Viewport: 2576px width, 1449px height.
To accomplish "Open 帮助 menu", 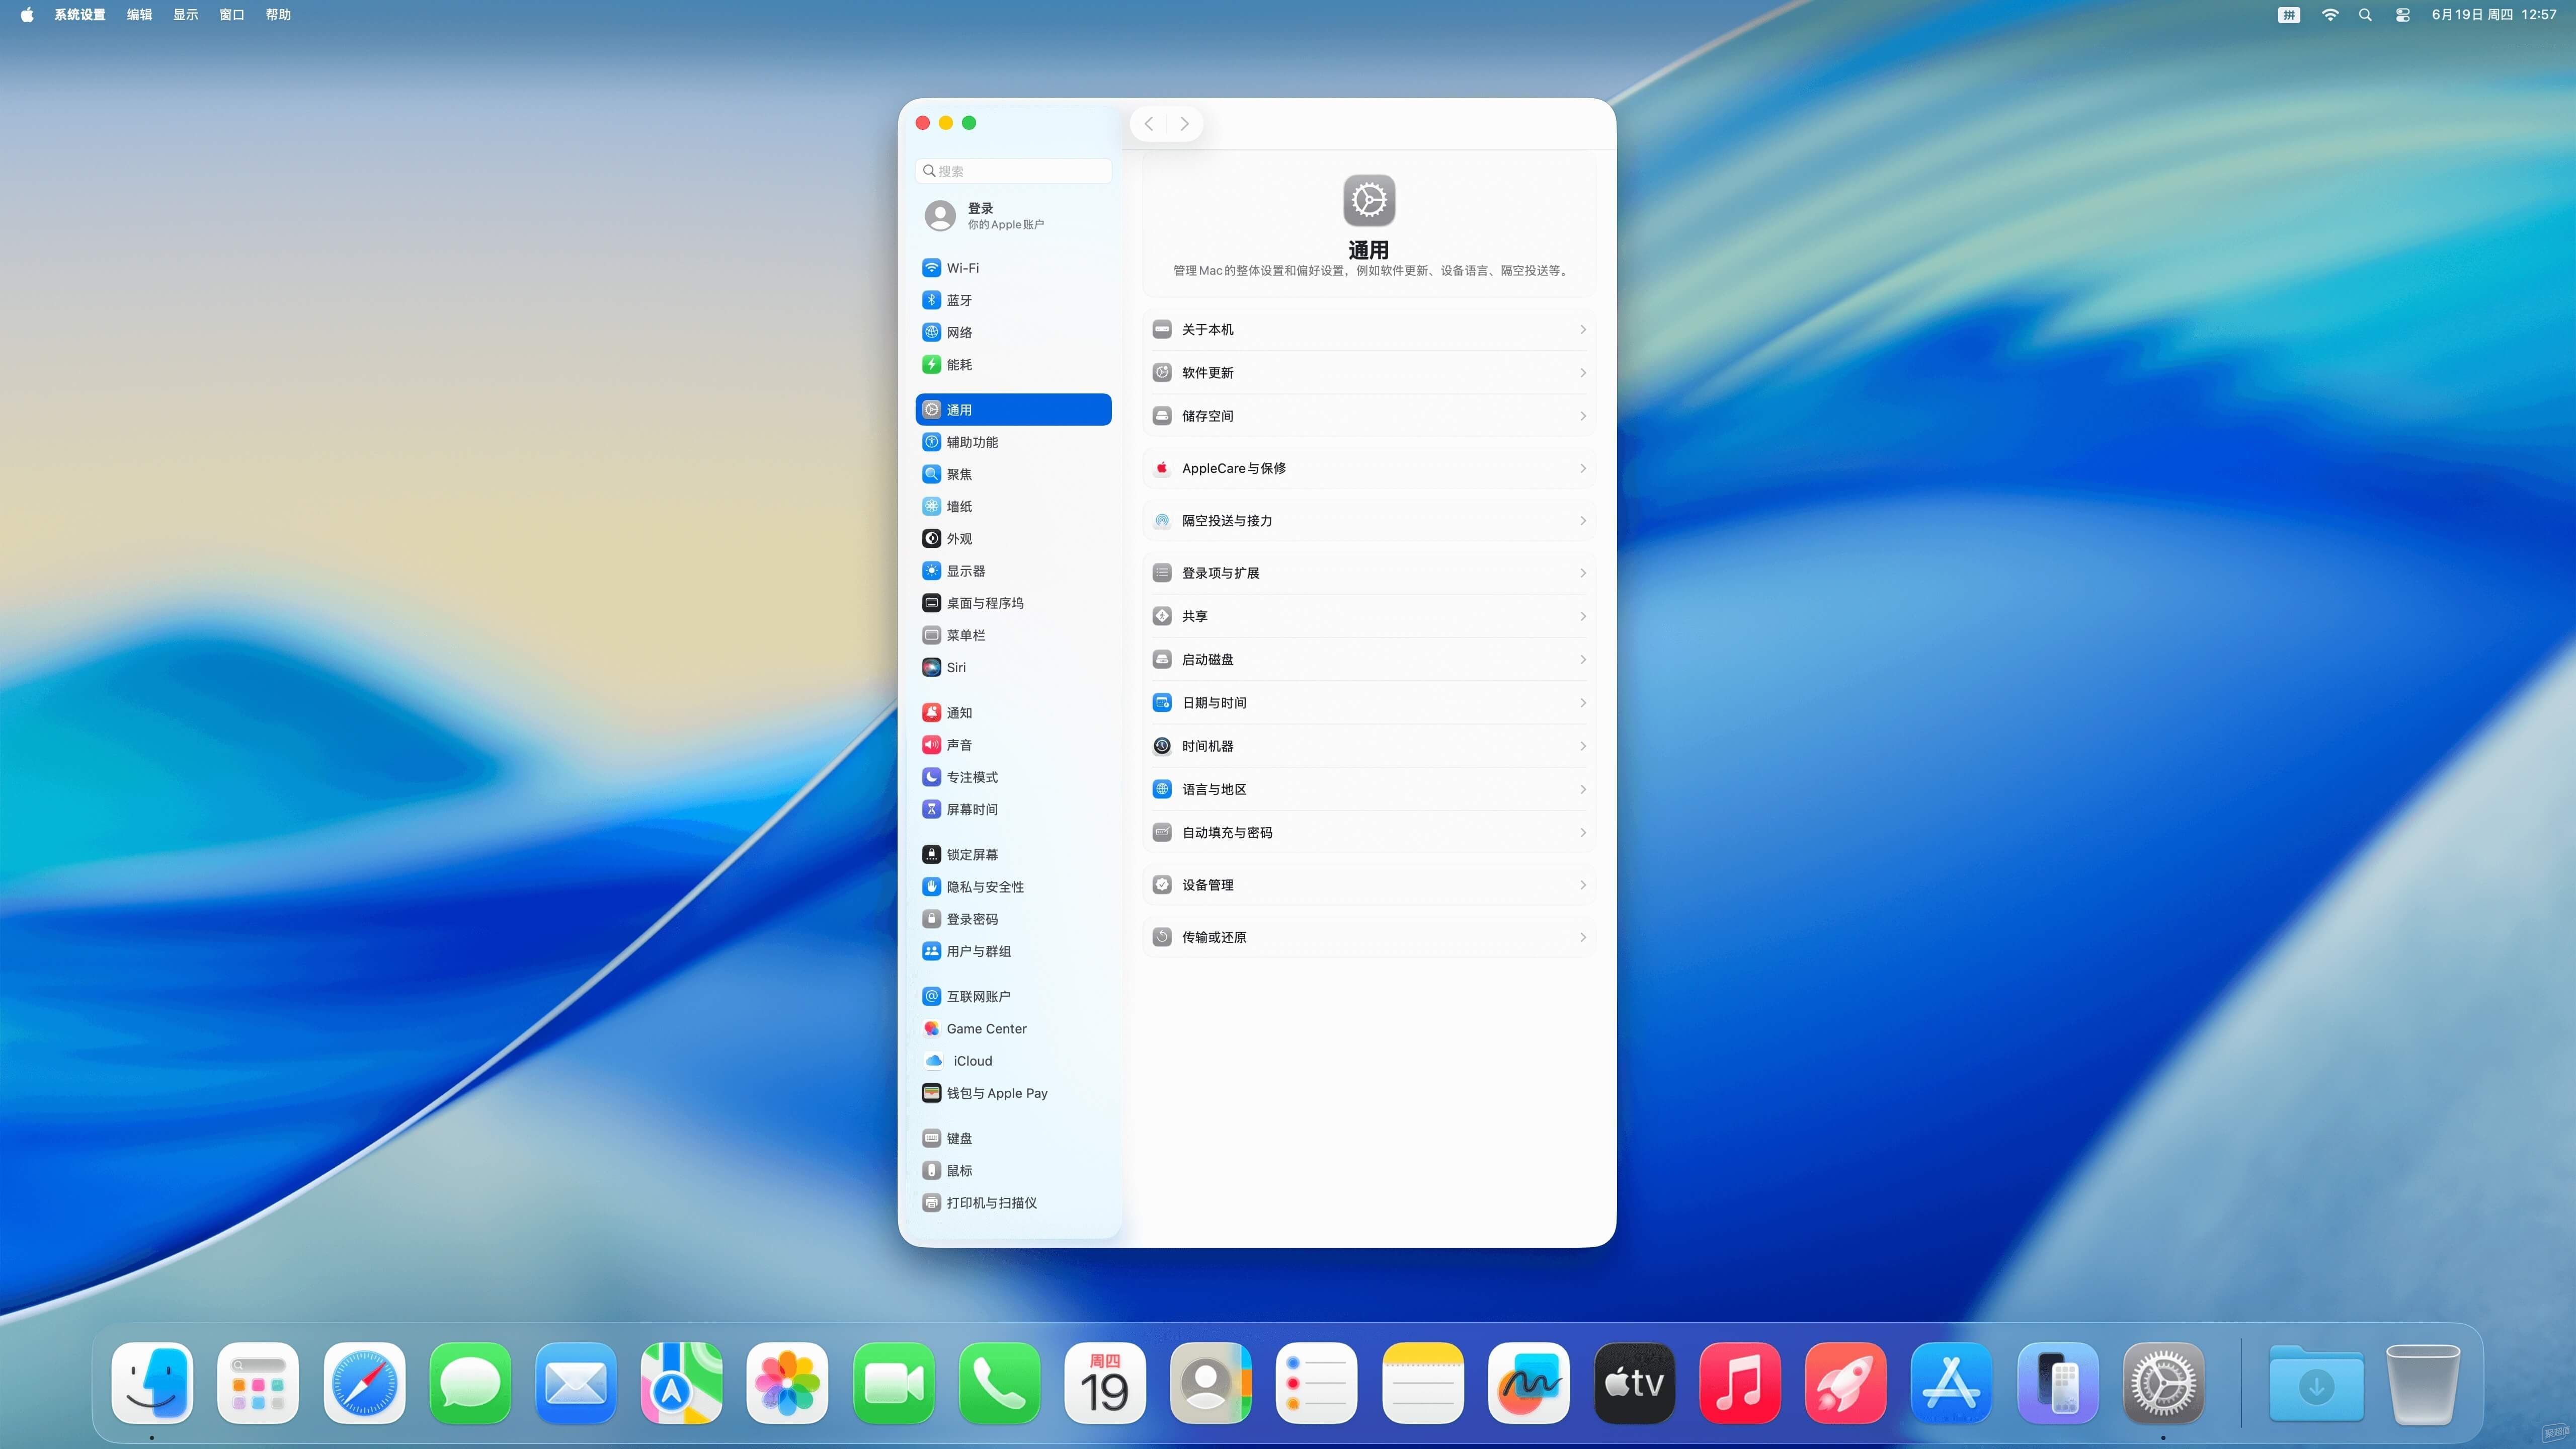I will click(x=278, y=14).
